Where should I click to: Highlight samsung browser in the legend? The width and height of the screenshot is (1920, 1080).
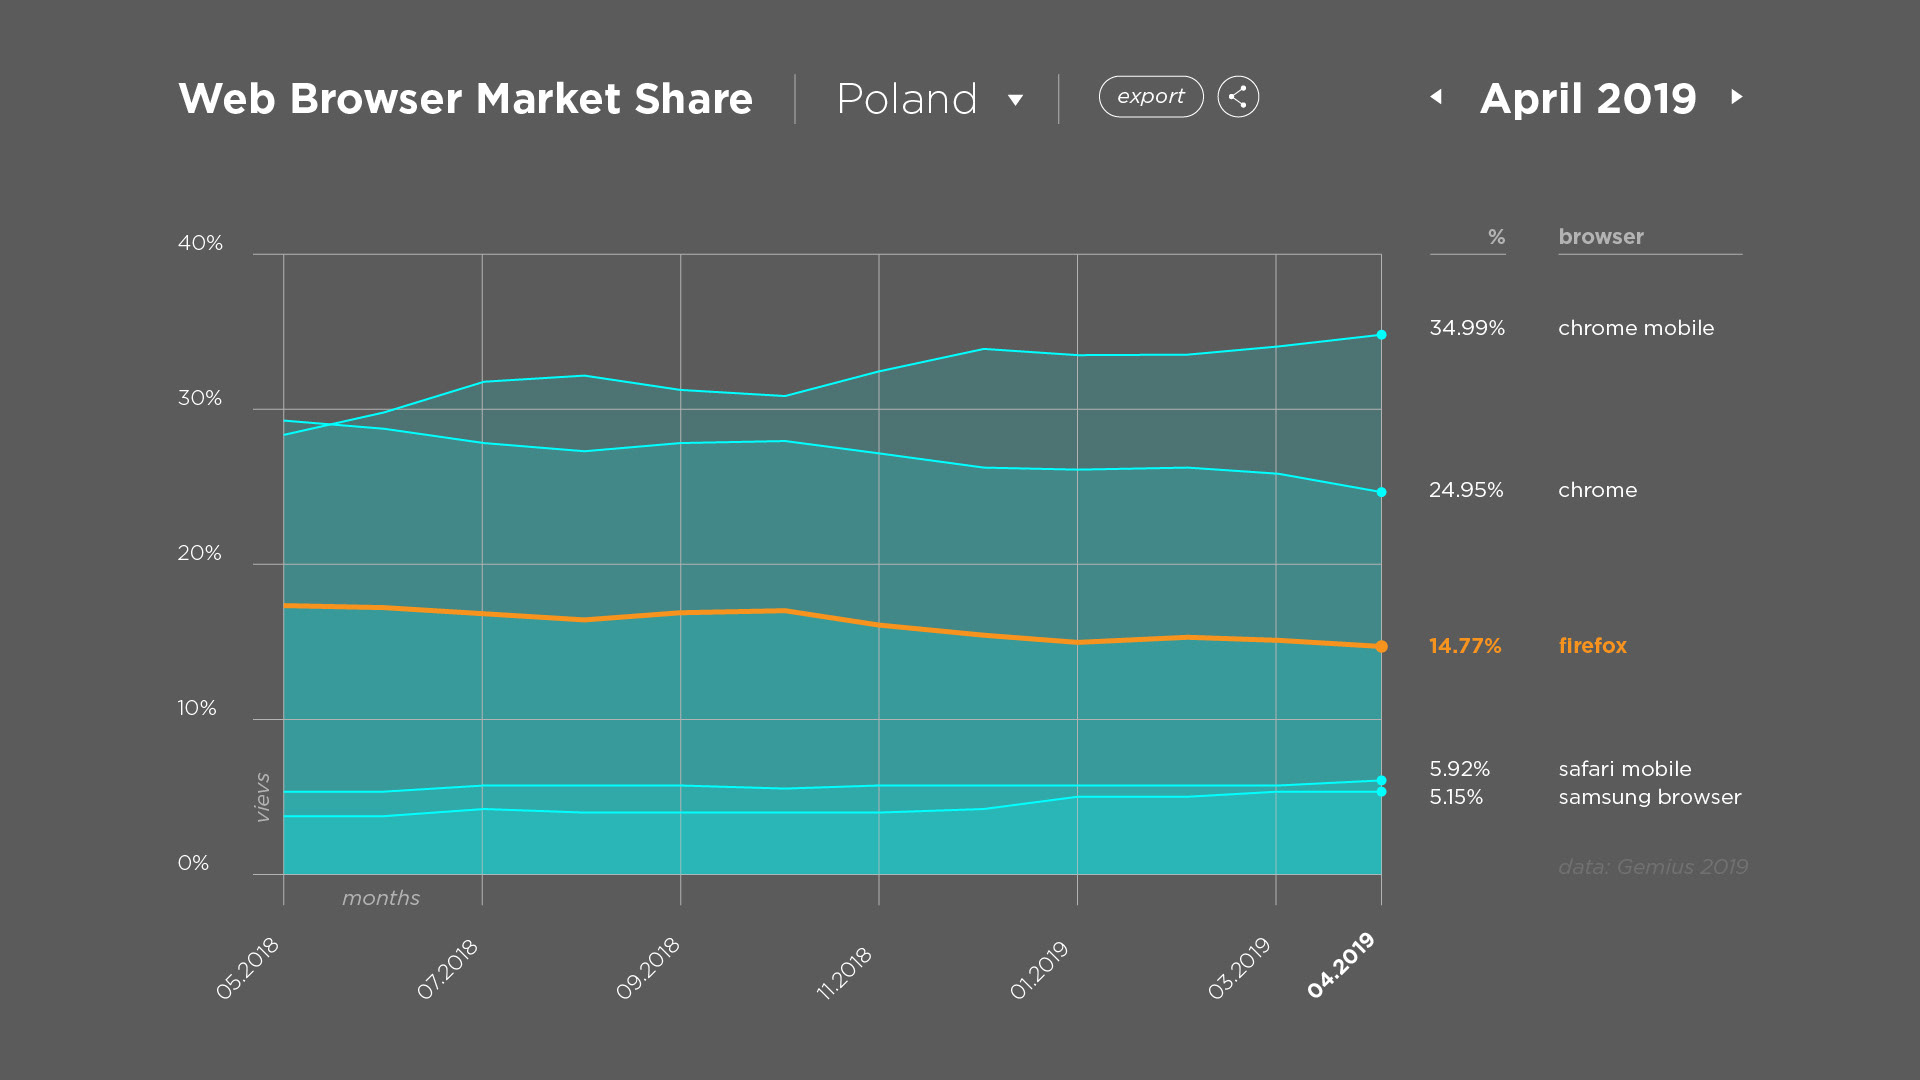tap(1649, 797)
